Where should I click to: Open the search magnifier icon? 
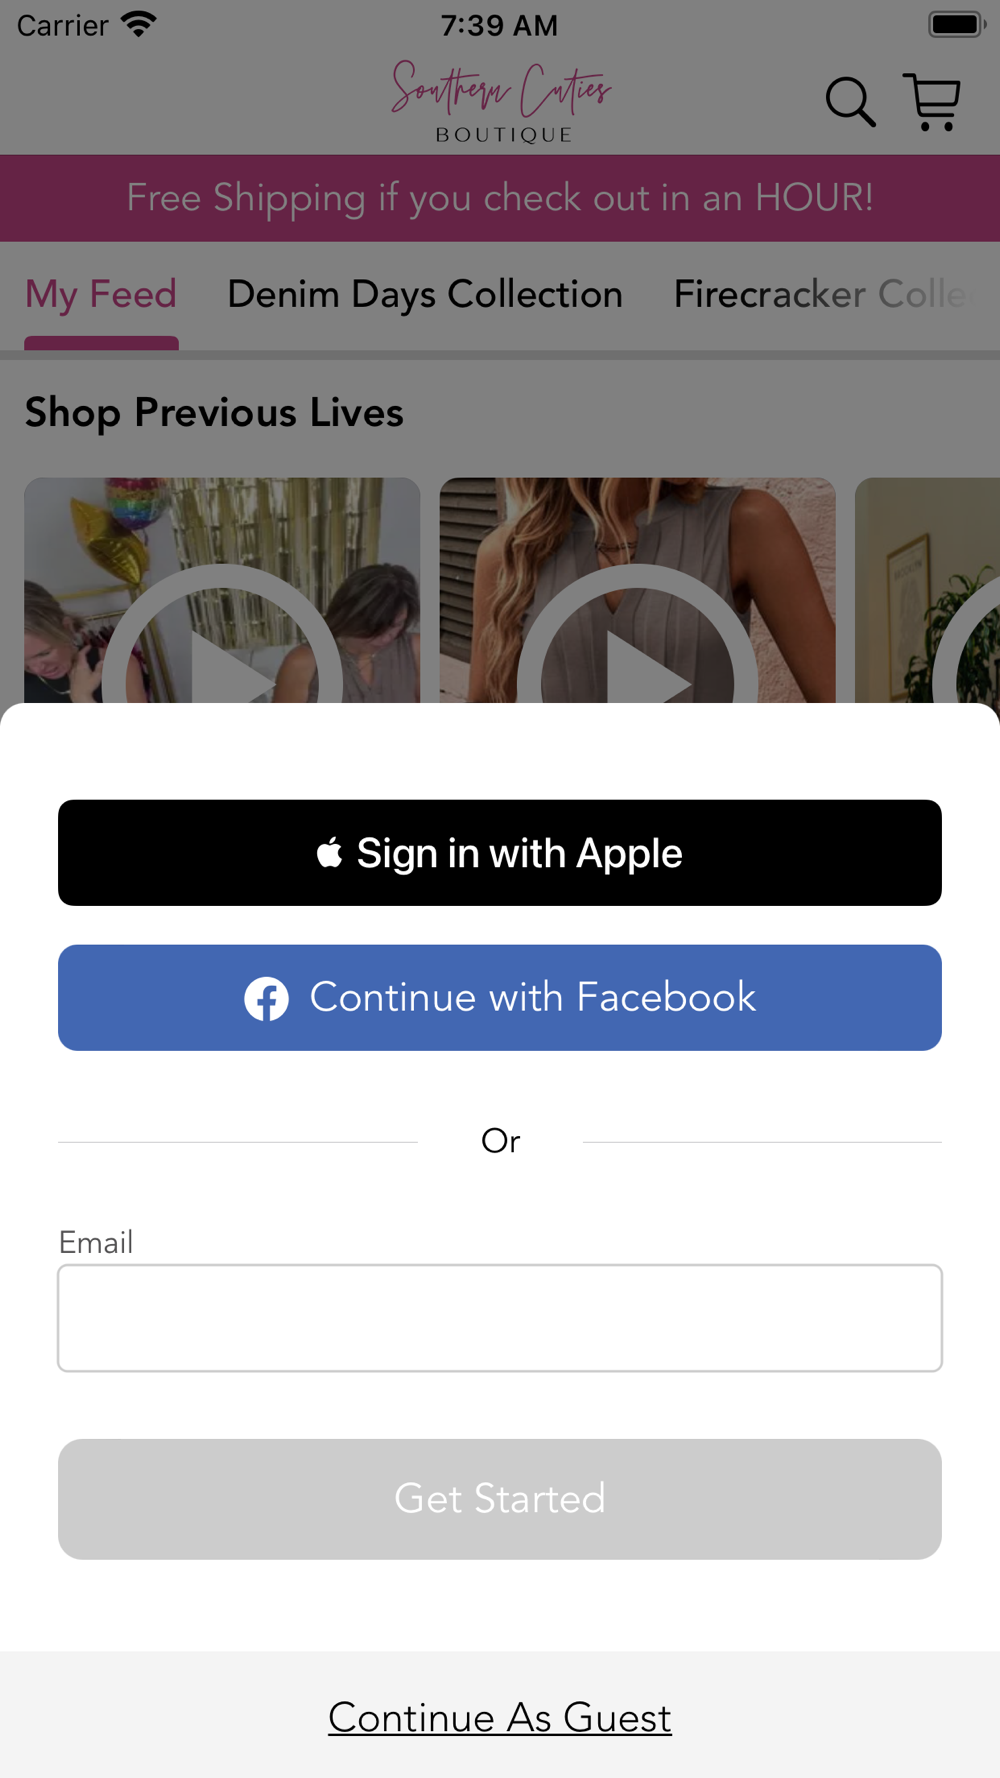pos(850,102)
